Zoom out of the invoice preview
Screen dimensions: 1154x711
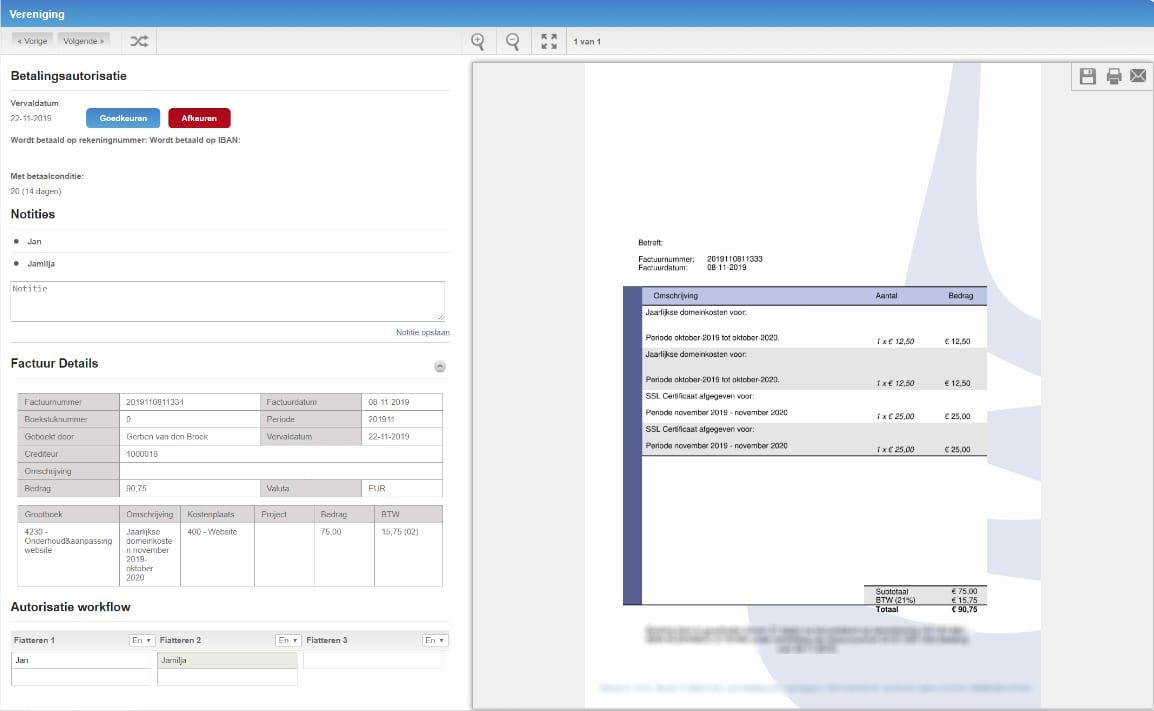(513, 41)
